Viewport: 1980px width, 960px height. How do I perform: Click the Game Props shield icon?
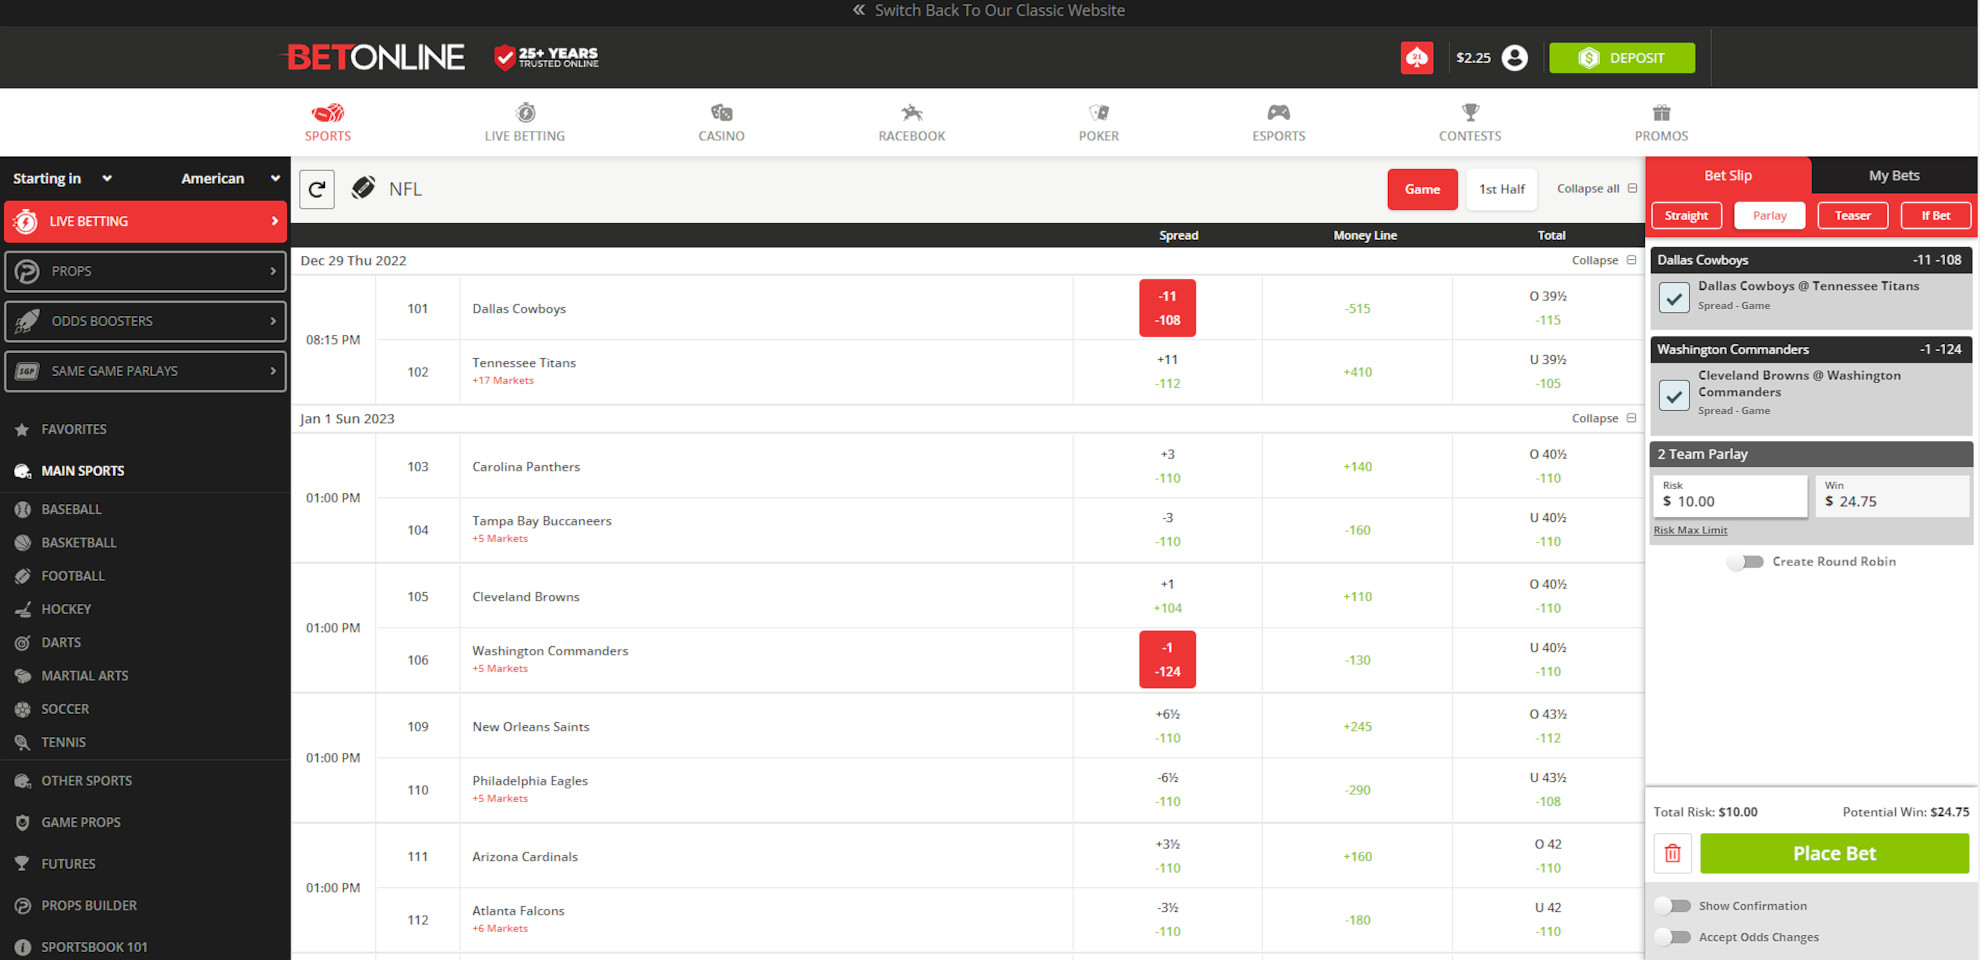click(22, 822)
